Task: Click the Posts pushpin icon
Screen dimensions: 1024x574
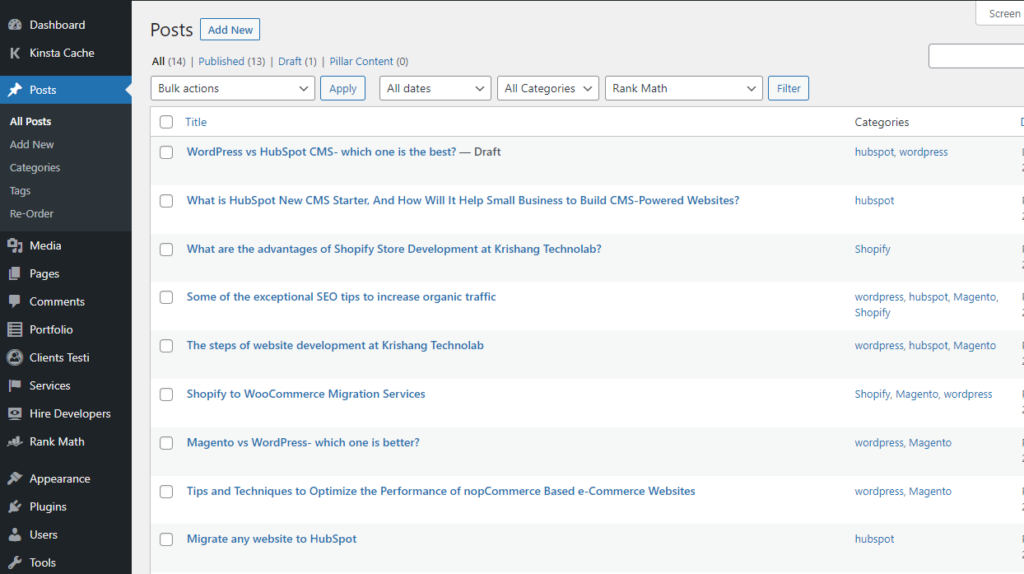Action: point(15,89)
